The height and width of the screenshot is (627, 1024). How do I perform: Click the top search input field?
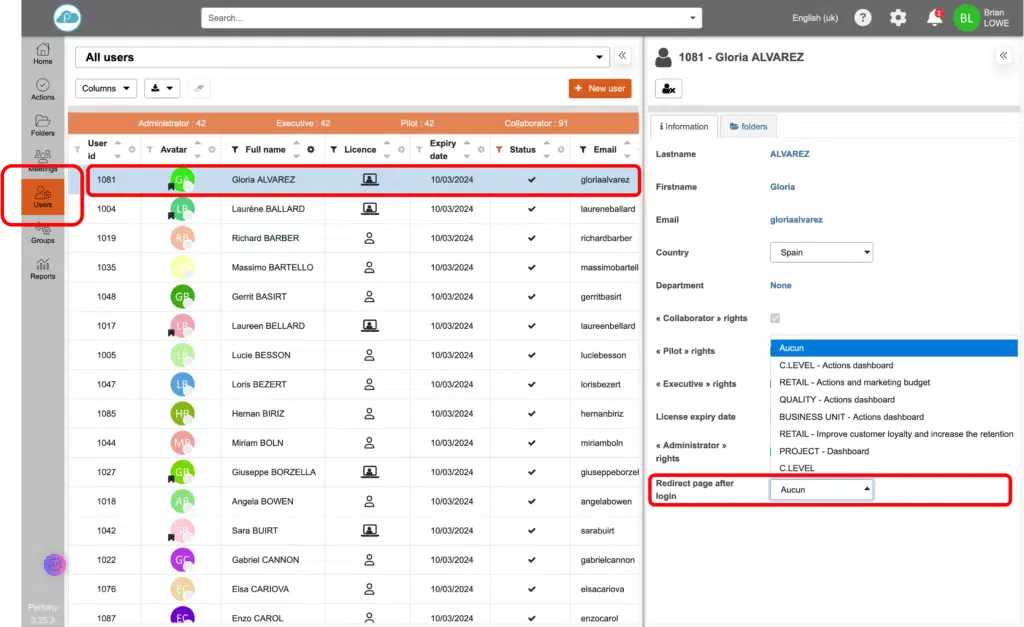pos(451,18)
